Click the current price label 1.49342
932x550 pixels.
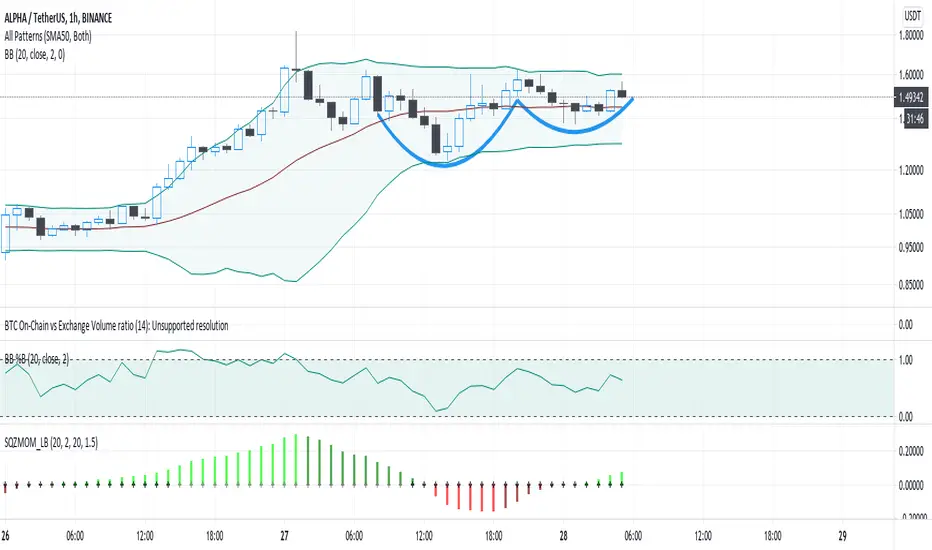(911, 97)
